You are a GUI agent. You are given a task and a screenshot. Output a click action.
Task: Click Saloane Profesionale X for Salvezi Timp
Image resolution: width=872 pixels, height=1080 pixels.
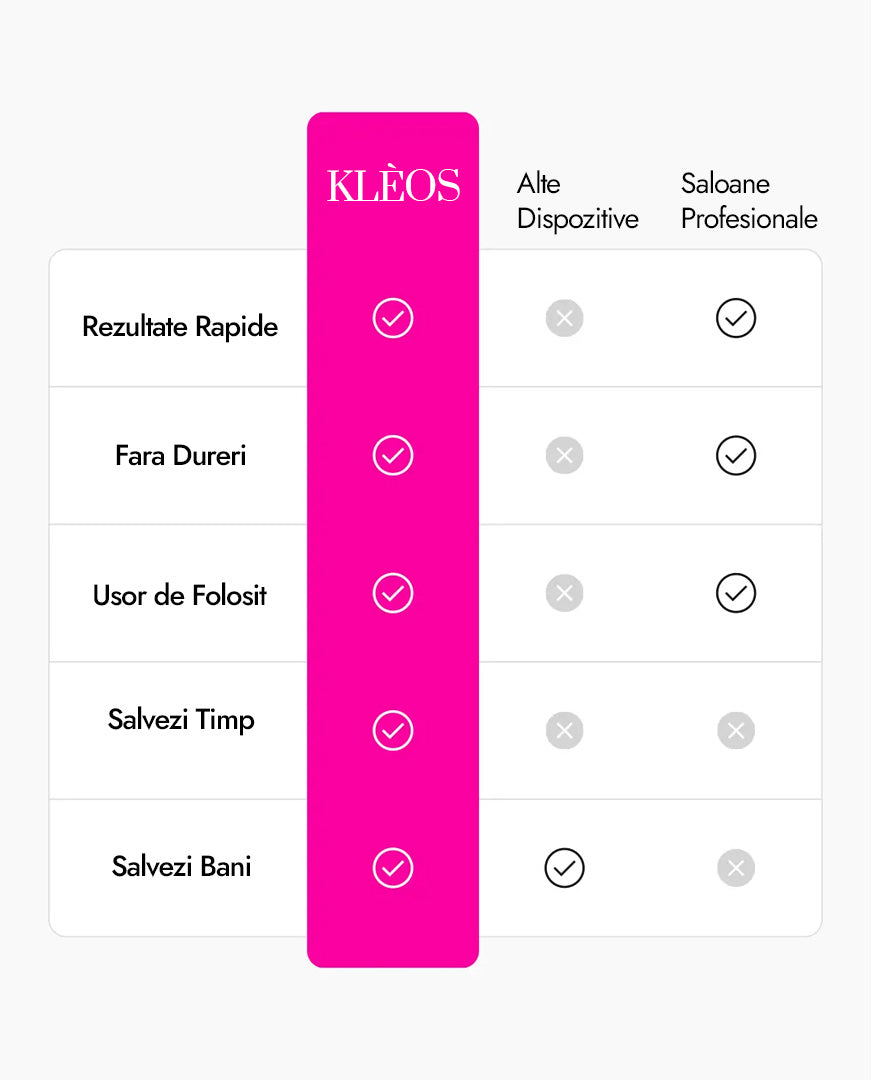click(x=736, y=731)
